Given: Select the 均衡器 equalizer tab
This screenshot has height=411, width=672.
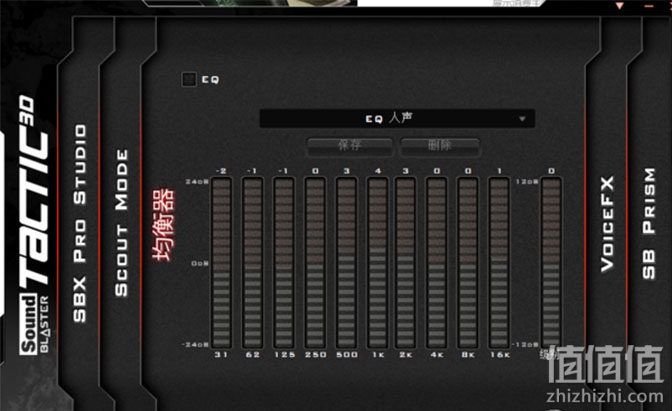Looking at the screenshot, I should click(x=164, y=224).
